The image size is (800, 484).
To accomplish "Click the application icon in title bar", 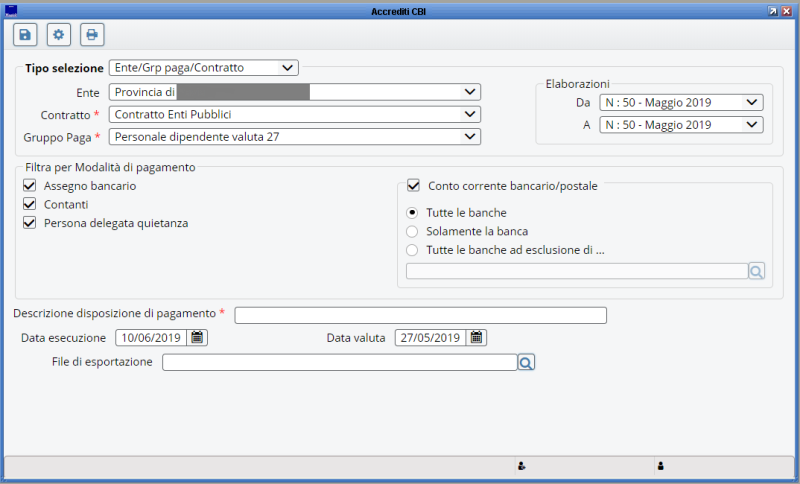I will coord(10,11).
